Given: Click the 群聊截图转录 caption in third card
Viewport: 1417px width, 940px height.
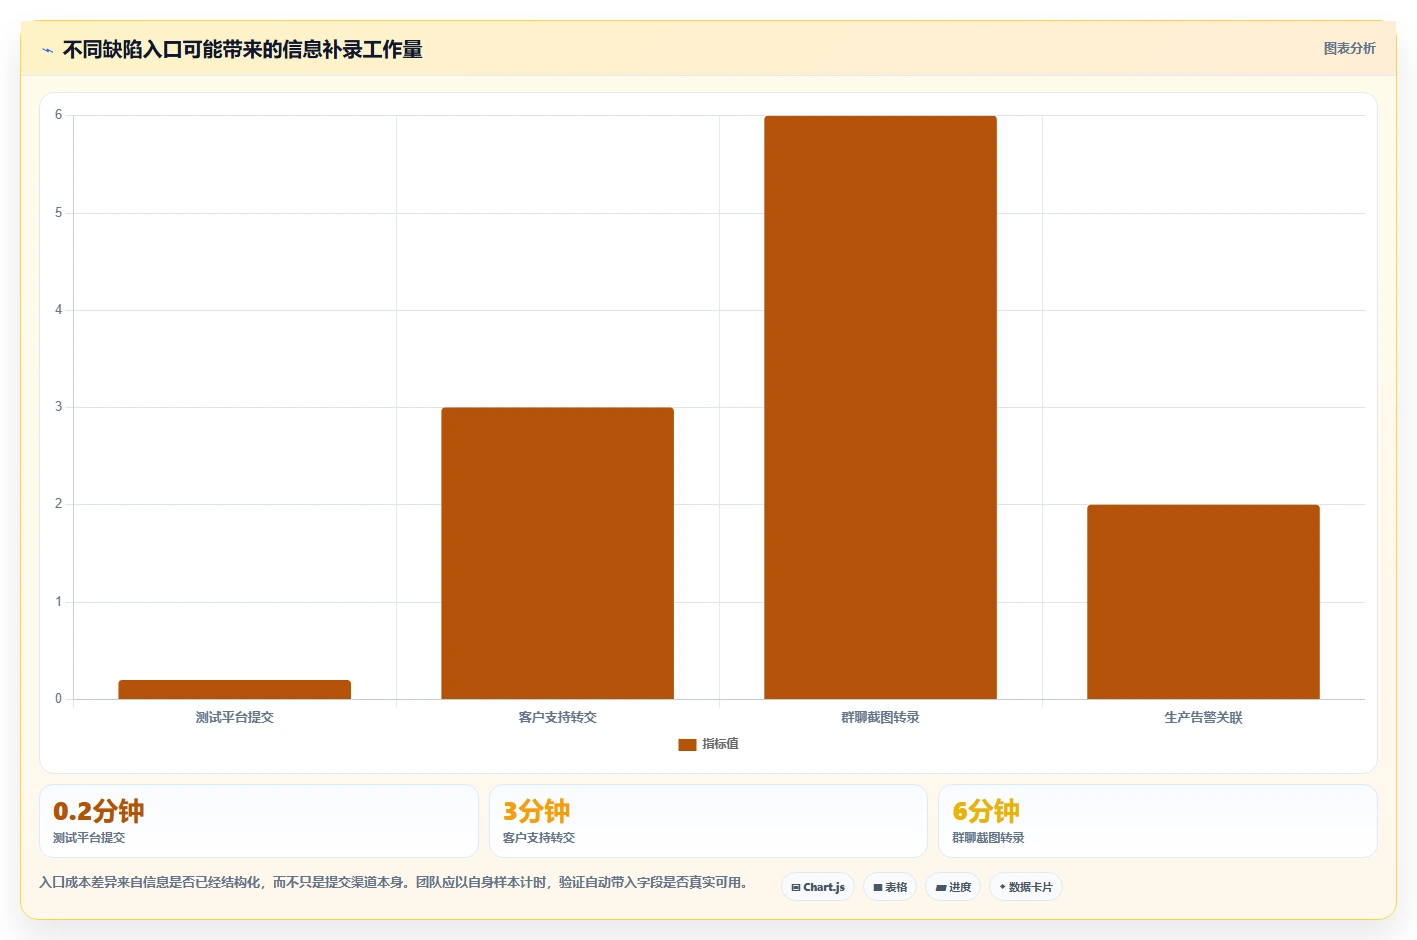Looking at the screenshot, I should click(x=988, y=838).
